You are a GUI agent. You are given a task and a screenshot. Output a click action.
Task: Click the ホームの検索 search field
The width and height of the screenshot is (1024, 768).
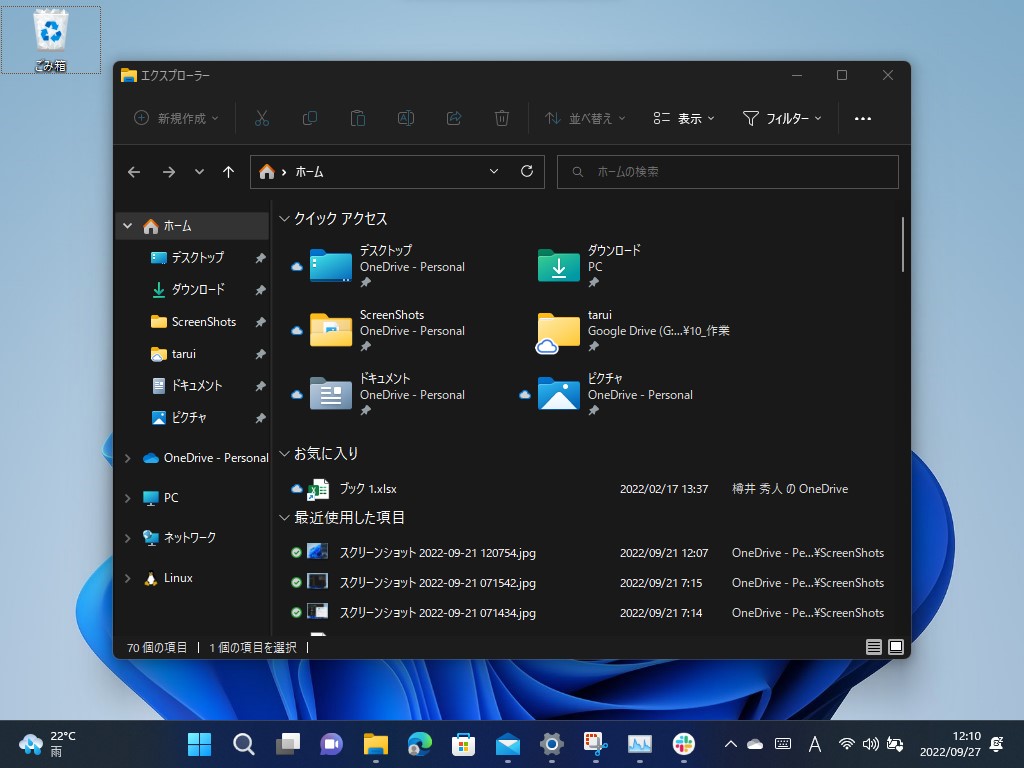[728, 172]
